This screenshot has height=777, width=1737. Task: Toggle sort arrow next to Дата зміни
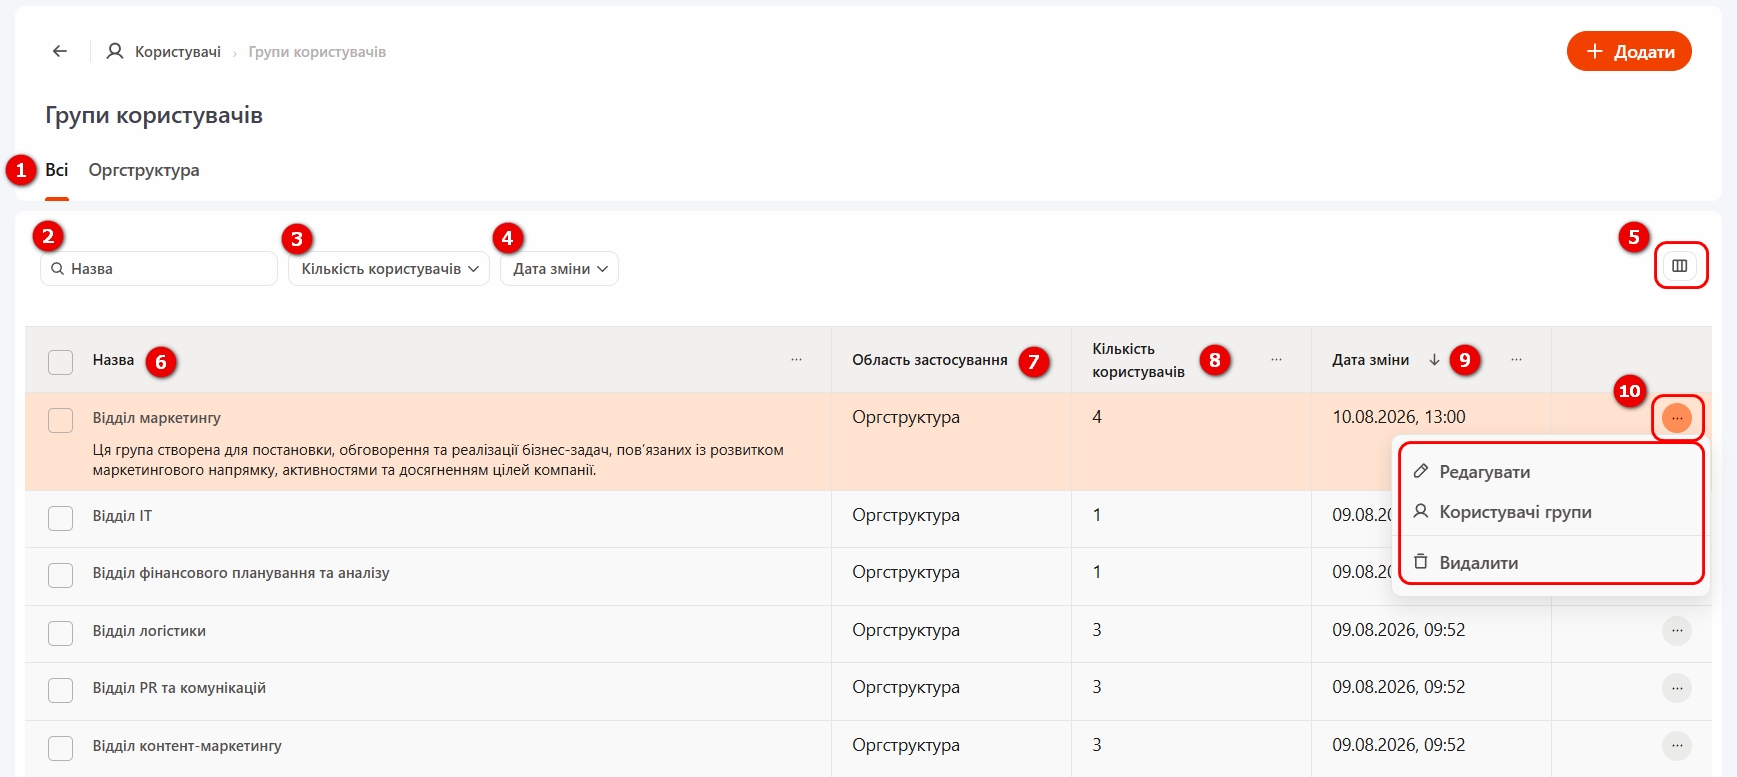pos(1434,360)
